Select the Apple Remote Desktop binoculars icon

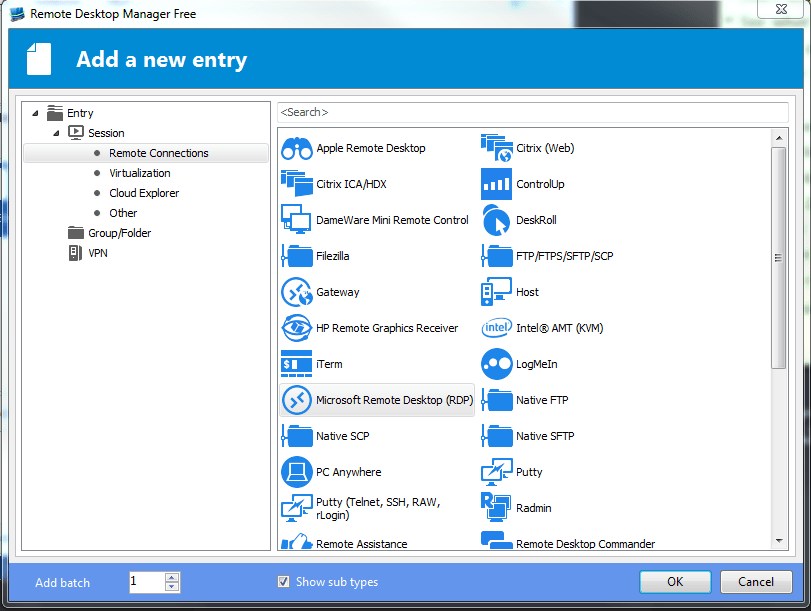(296, 148)
